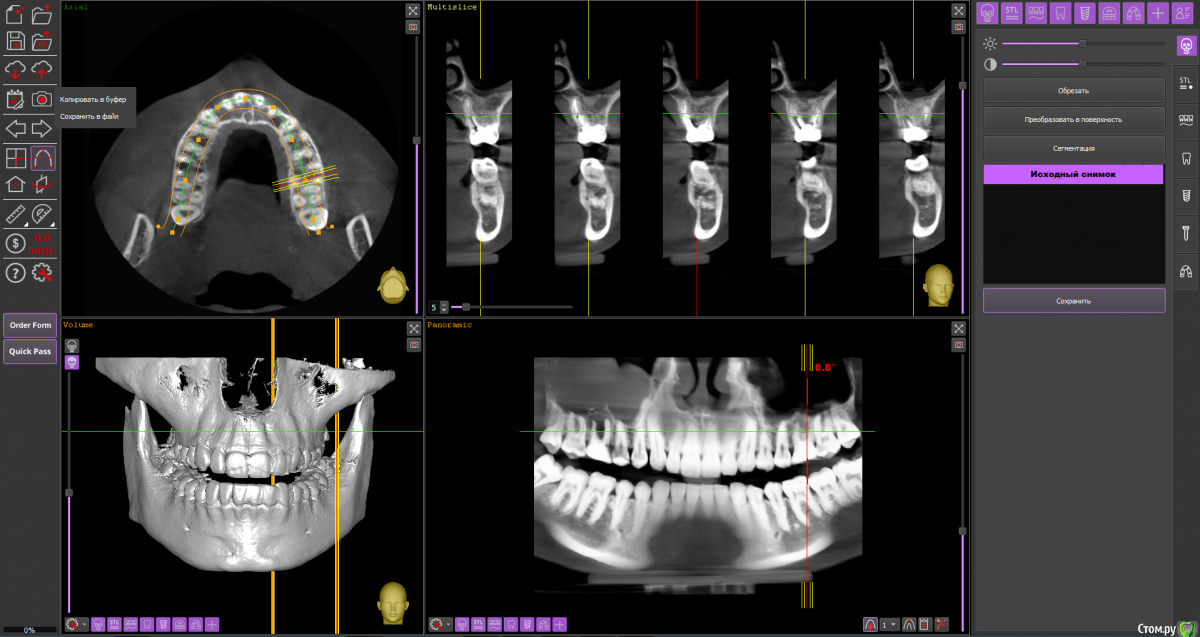Select the ruler measurement tool
This screenshot has width=1200, height=637.
click(15, 214)
